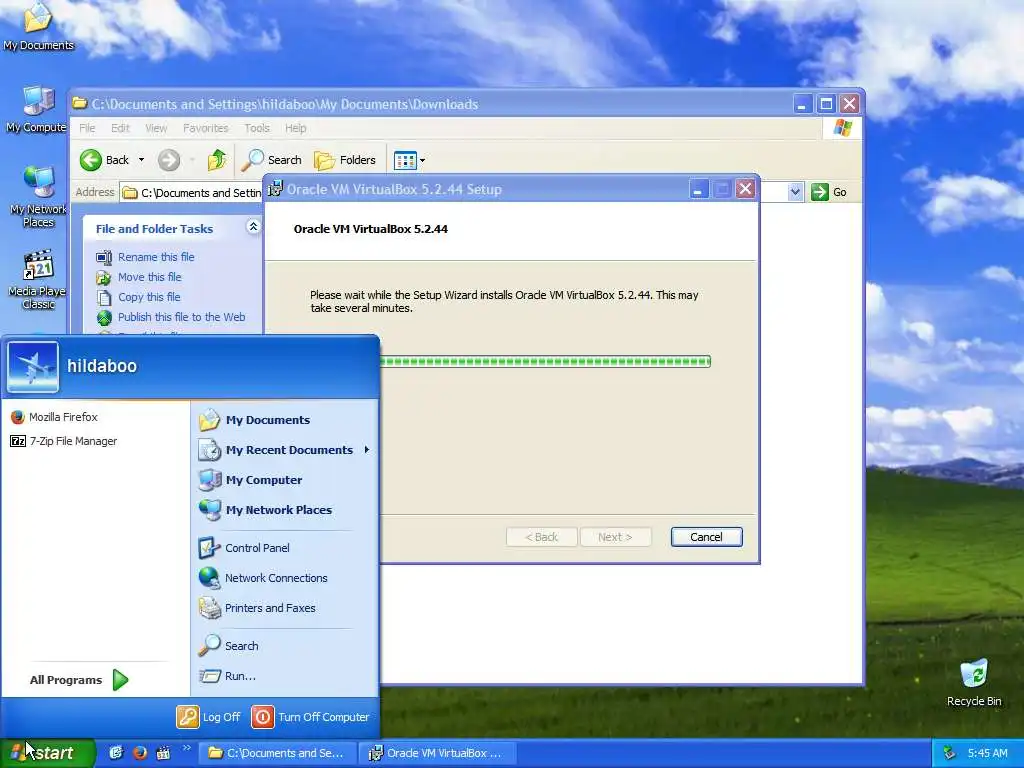Click the hildaboo user picture
The height and width of the screenshot is (768, 1024).
[x=33, y=366]
